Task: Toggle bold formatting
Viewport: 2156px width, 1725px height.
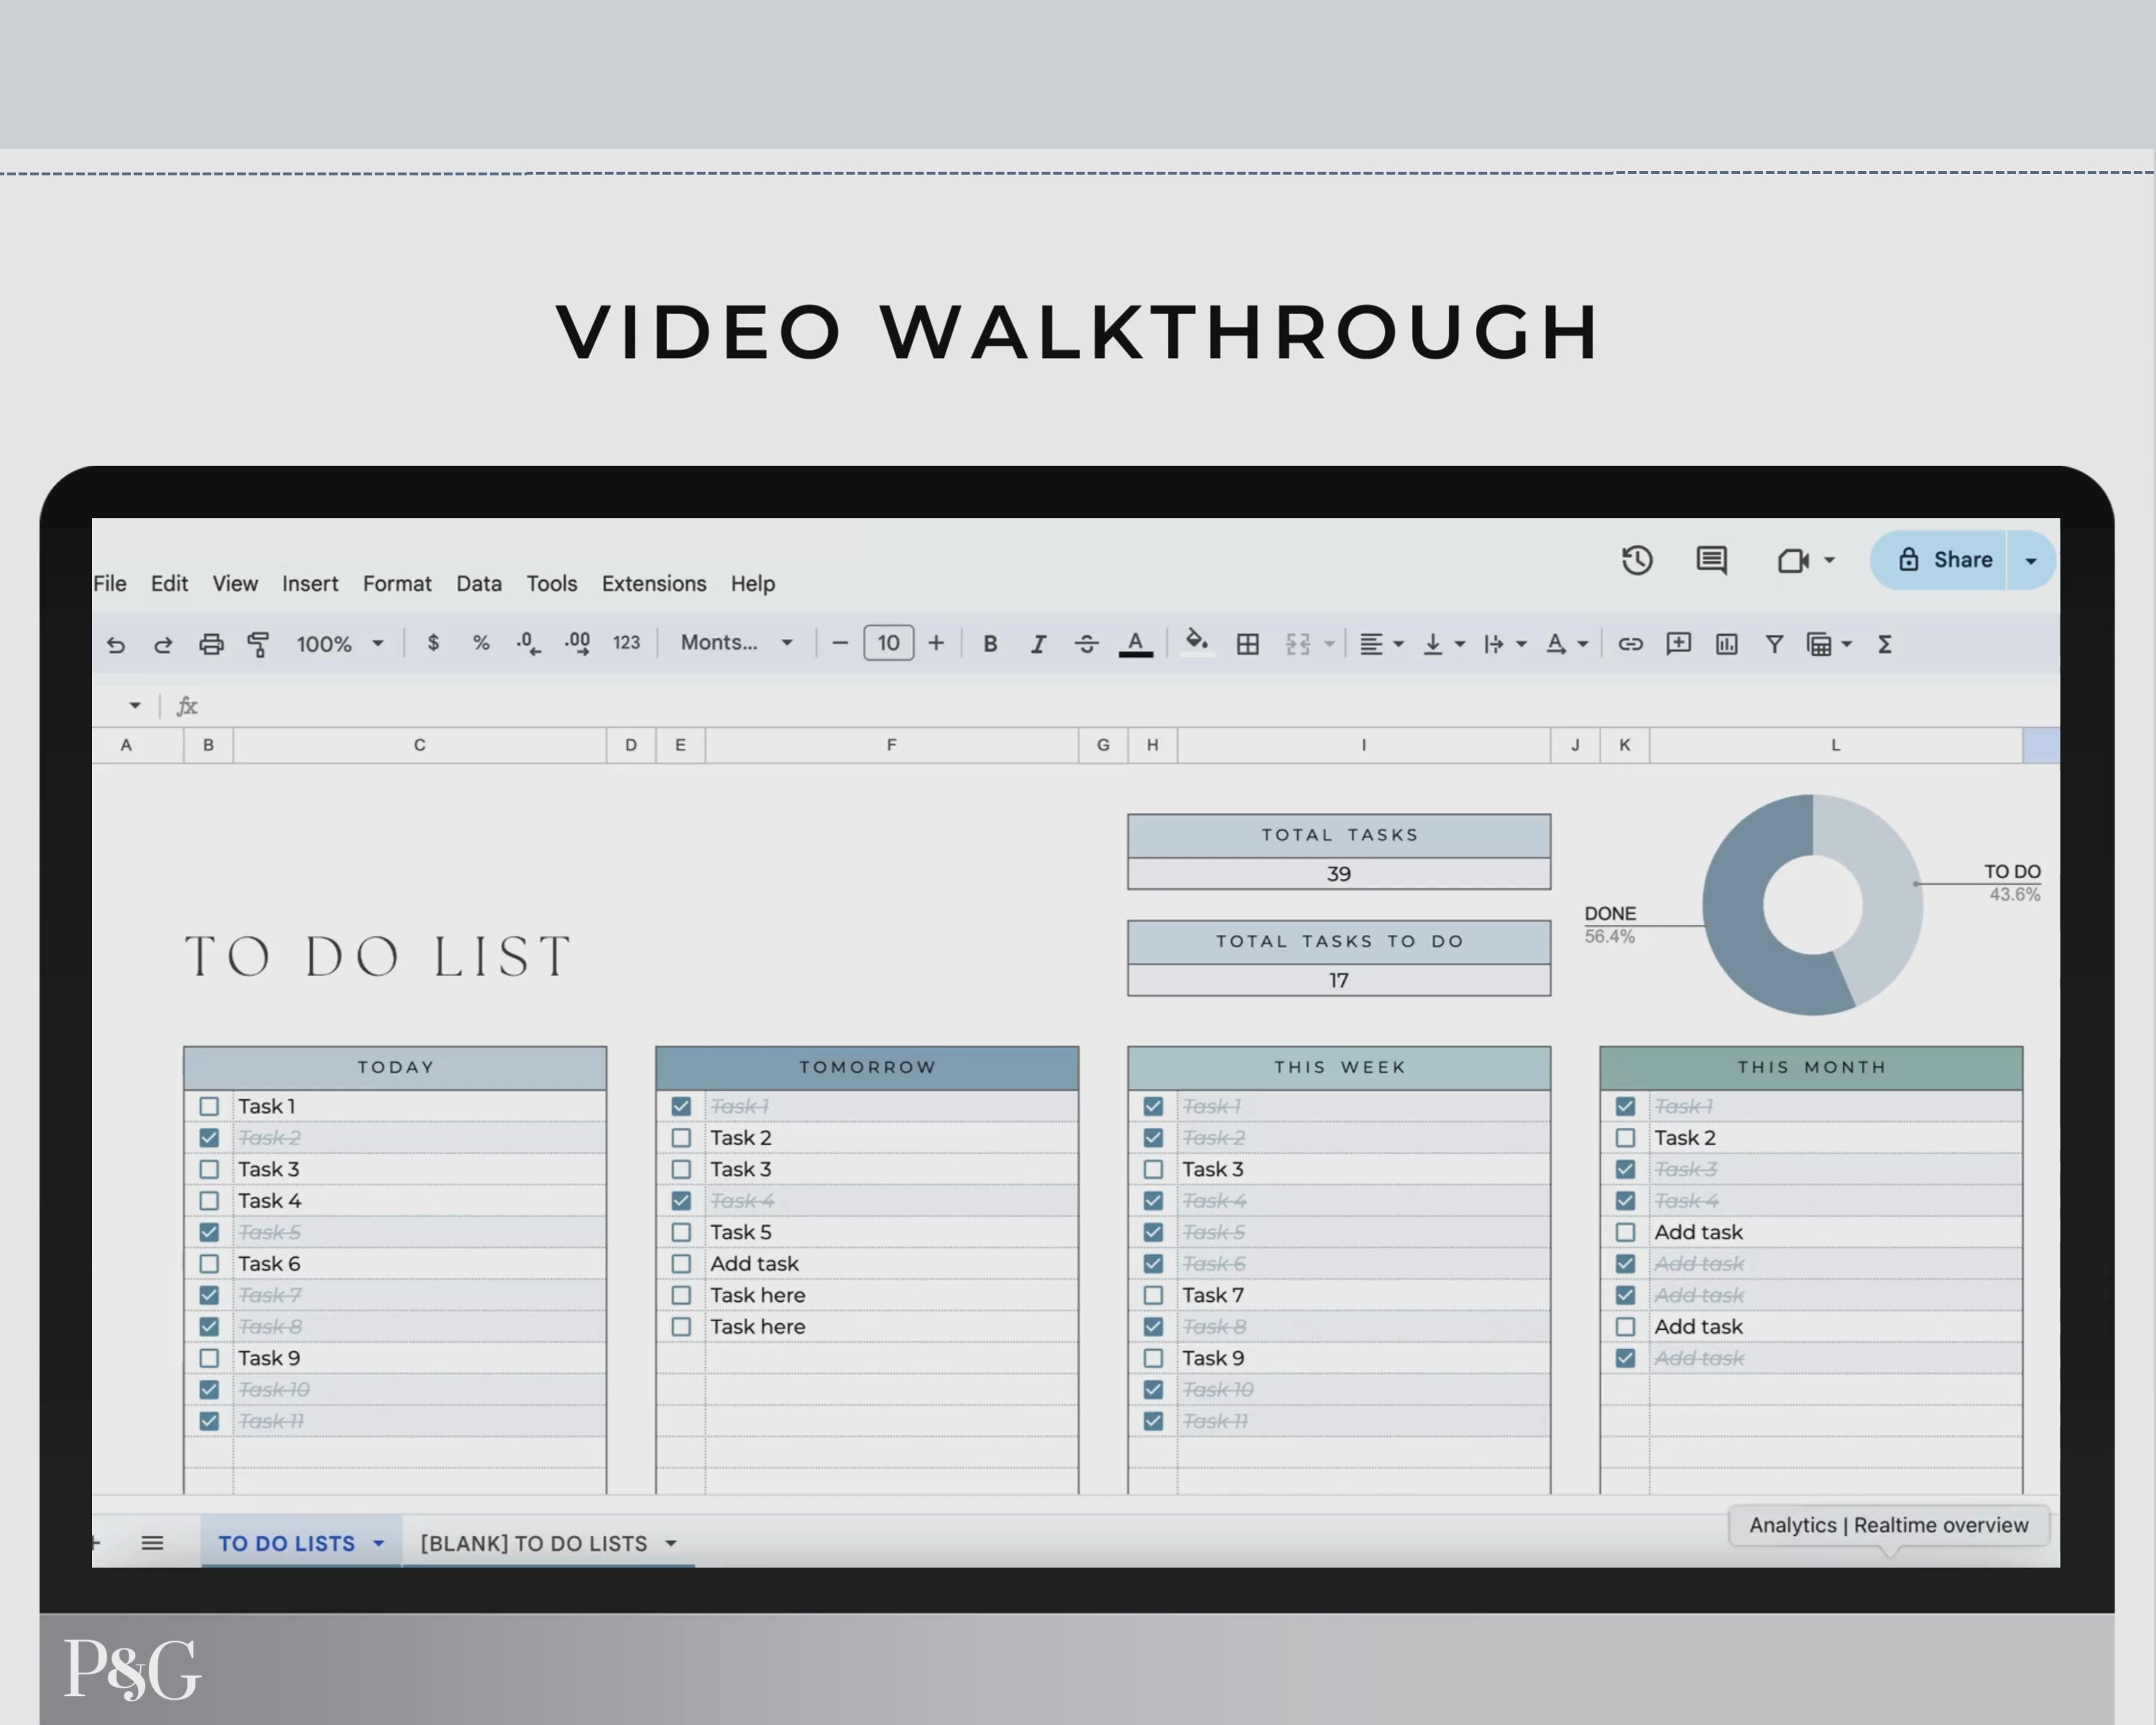Action: pos(990,644)
